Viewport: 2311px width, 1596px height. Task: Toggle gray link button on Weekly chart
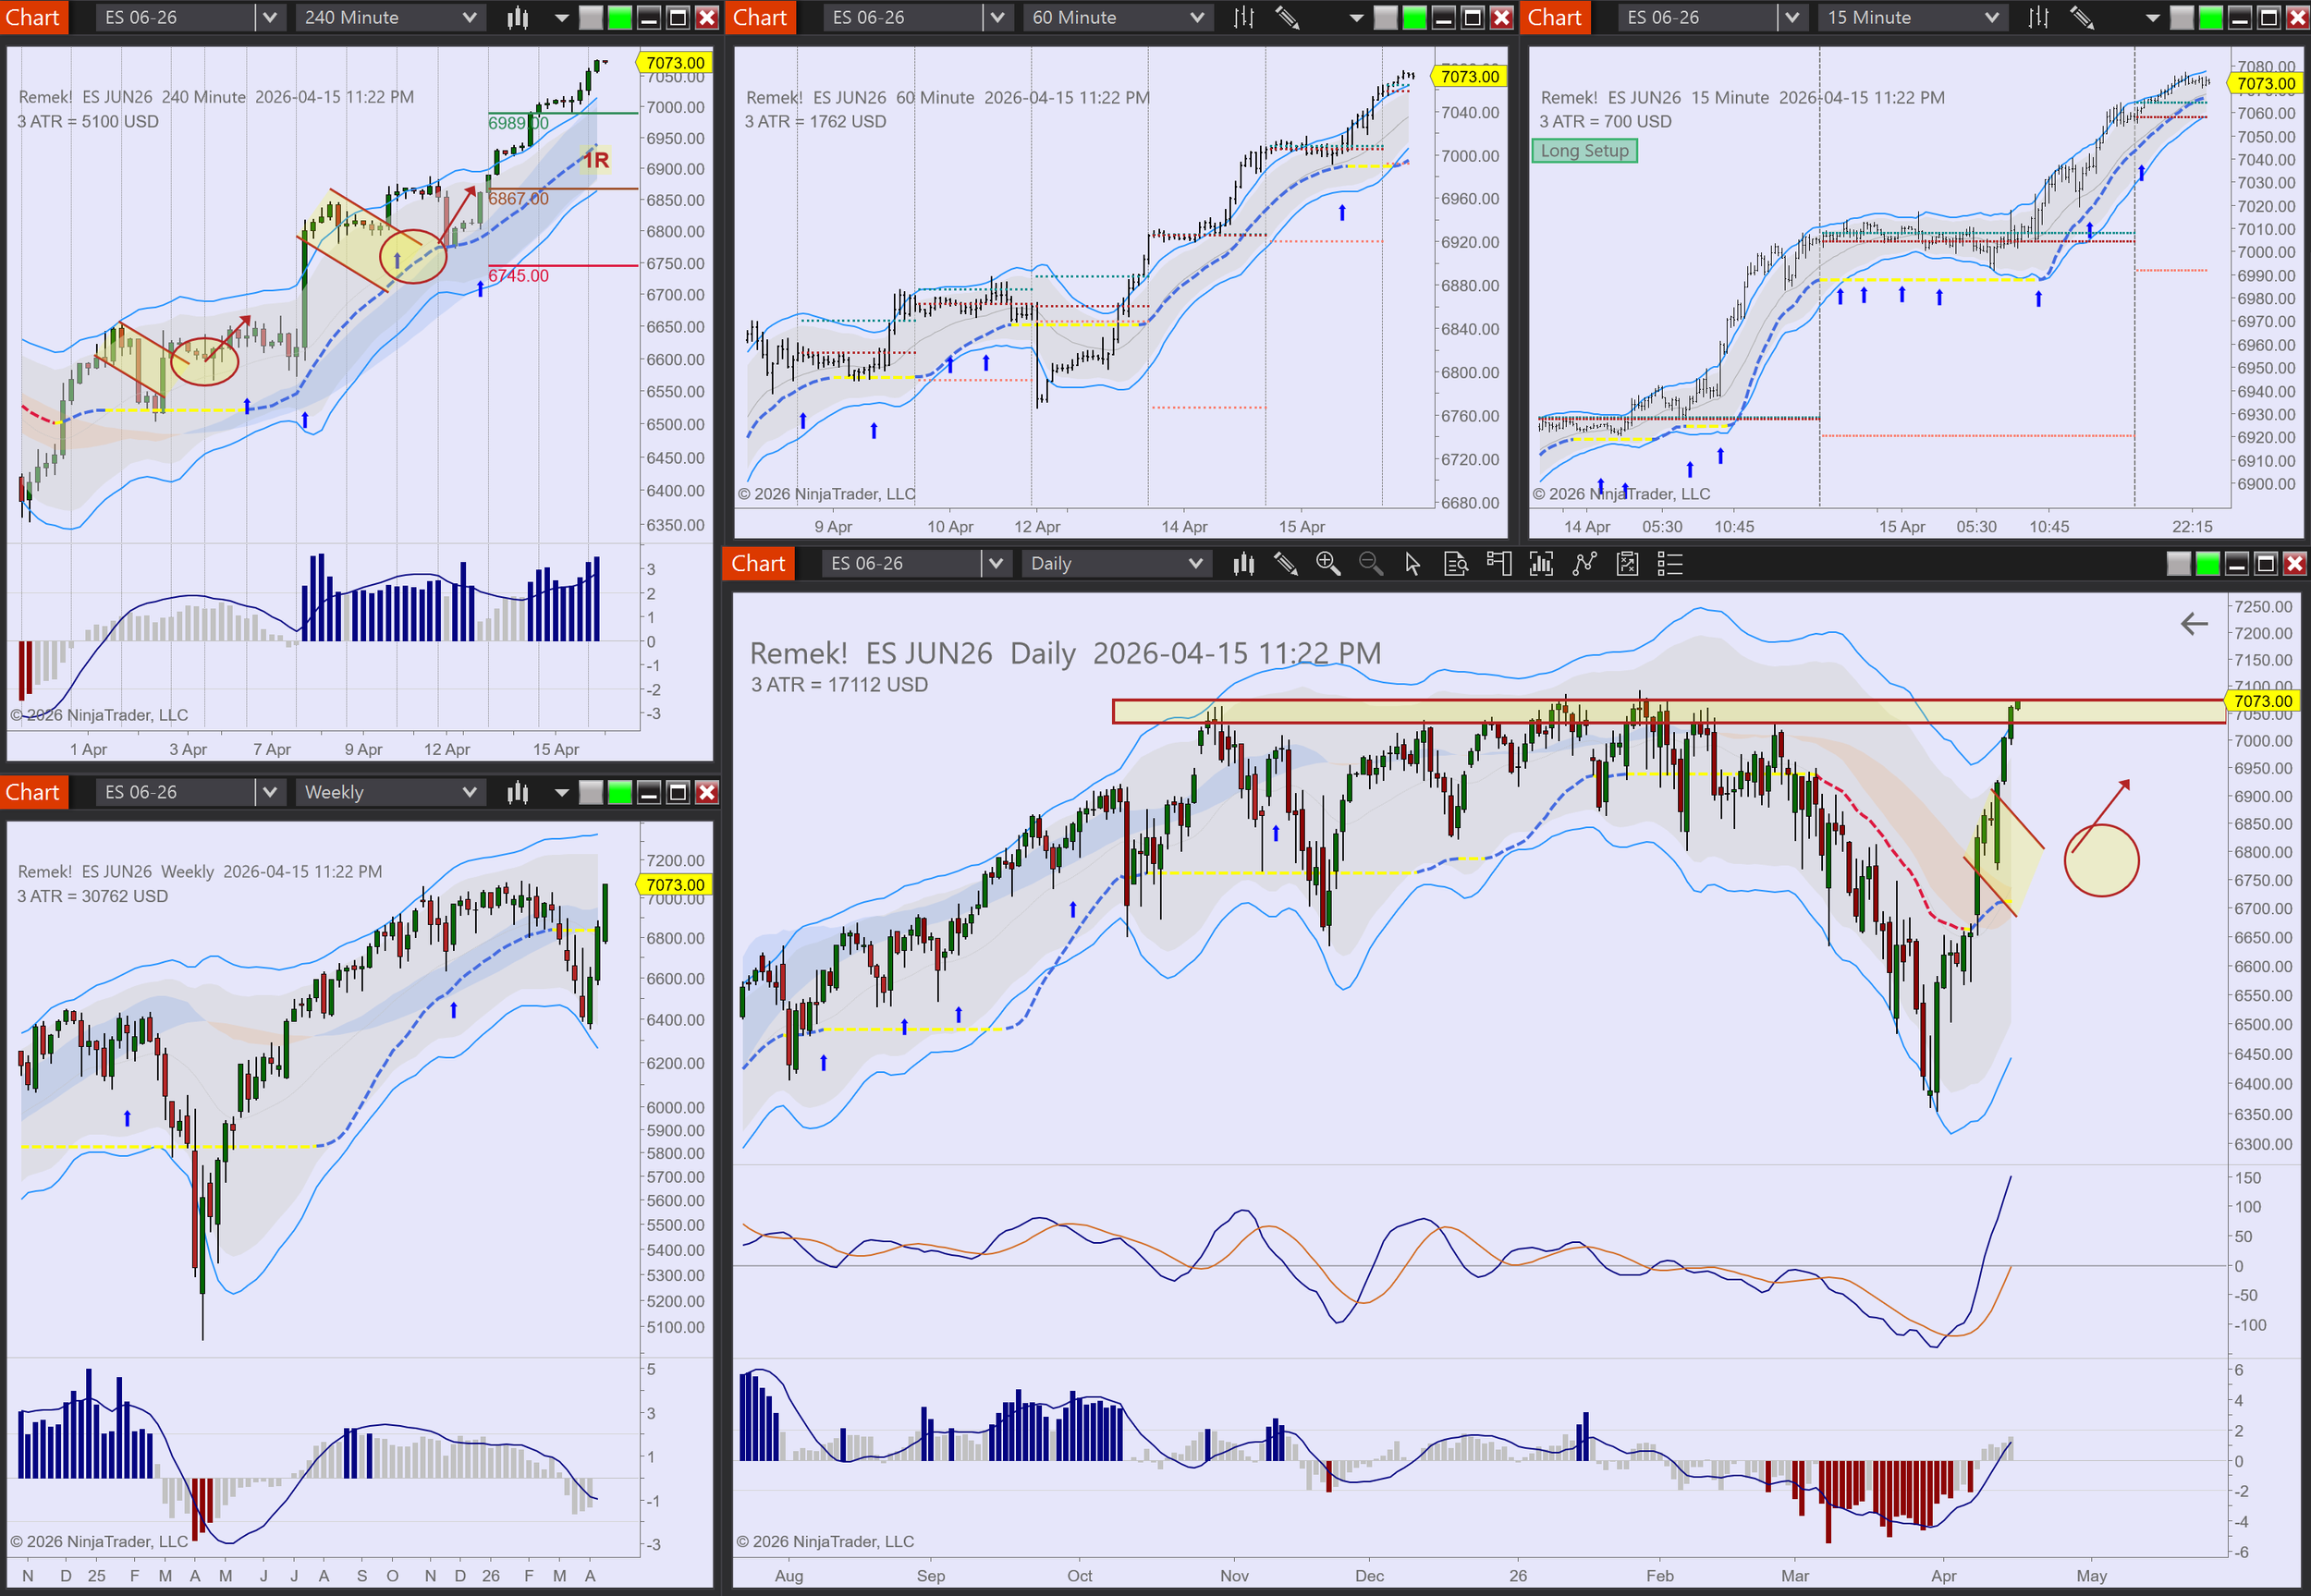(x=591, y=792)
